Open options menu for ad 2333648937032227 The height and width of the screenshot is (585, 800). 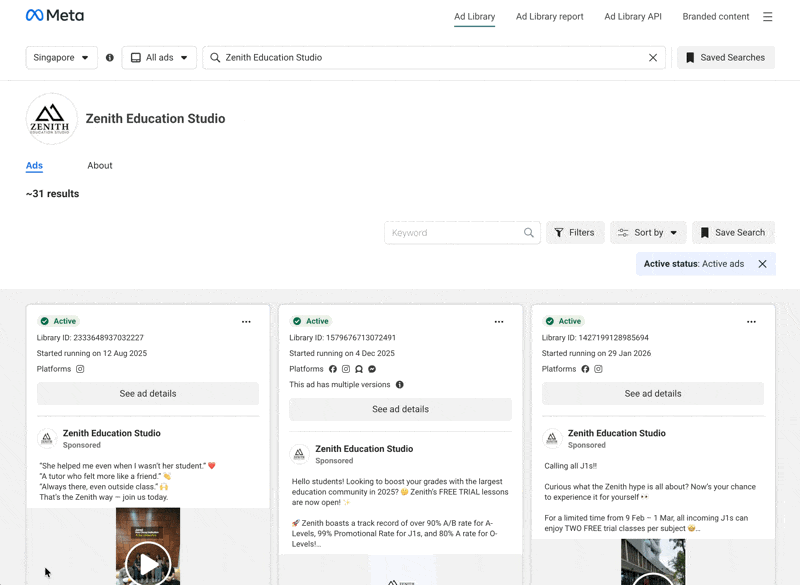246,322
